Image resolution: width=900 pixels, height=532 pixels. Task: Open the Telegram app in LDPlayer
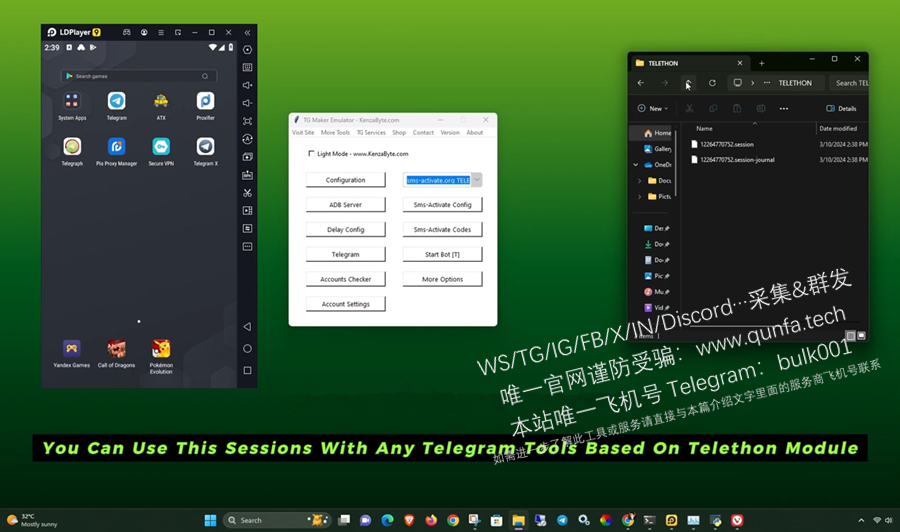coord(117,102)
